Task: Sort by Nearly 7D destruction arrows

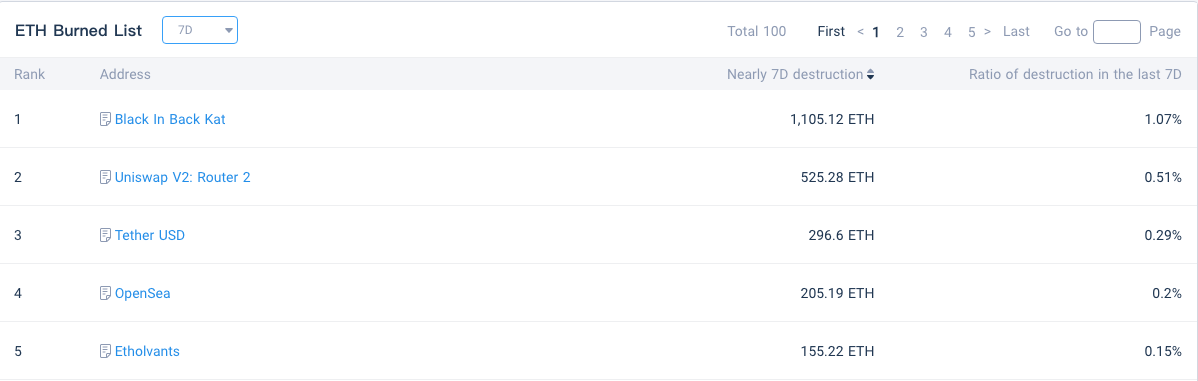Action: point(870,75)
